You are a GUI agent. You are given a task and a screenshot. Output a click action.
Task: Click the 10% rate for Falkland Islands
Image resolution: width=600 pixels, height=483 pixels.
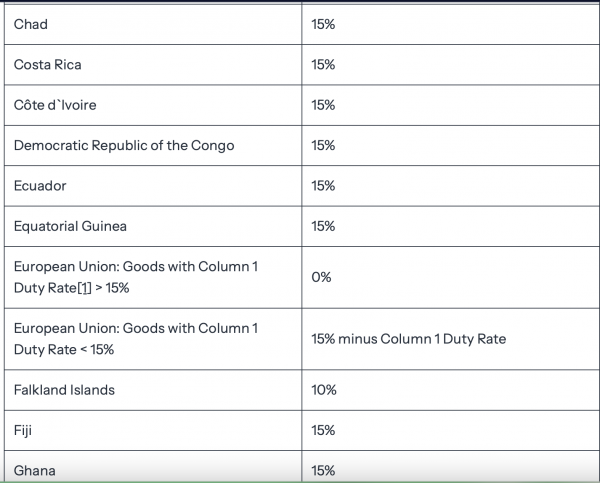pyautogui.click(x=324, y=390)
